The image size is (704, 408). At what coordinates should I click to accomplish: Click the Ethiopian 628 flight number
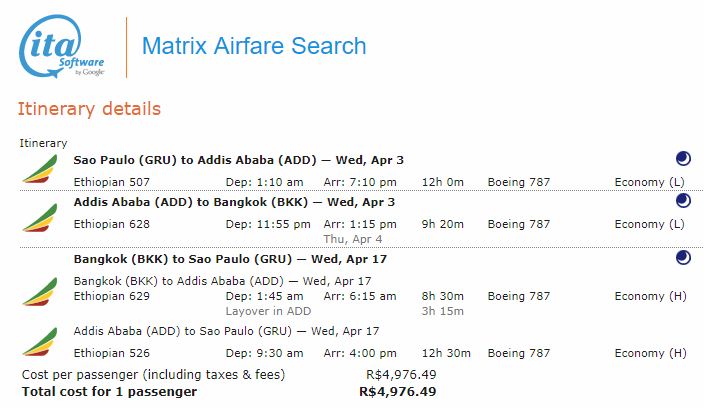pyautogui.click(x=111, y=224)
